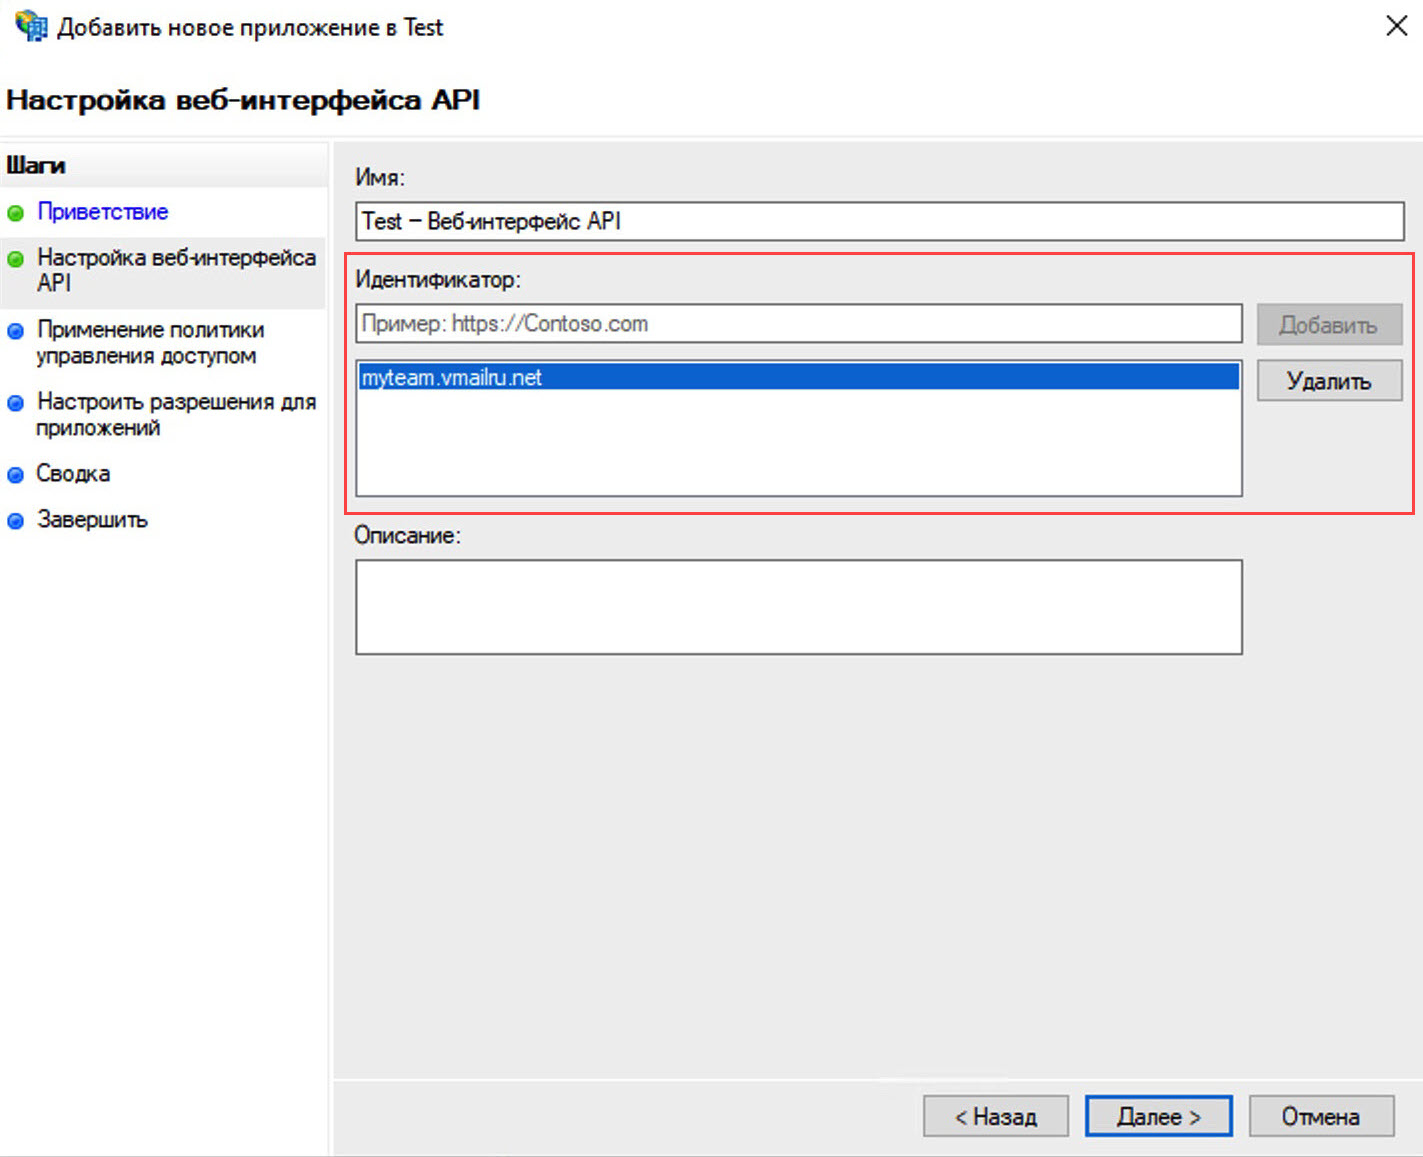This screenshot has height=1157, width=1423.
Task: Select Применение политики управления доступом step label
Action: 150,342
